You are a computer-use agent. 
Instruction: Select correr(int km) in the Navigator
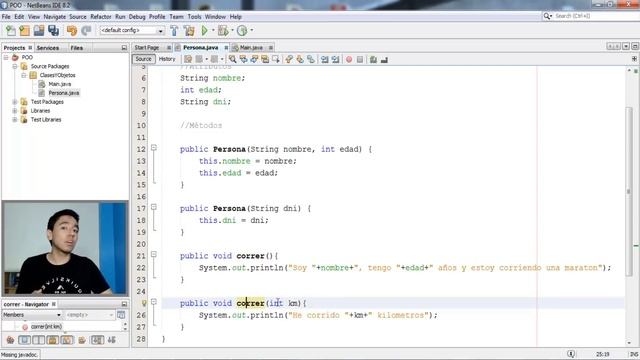pyautogui.click(x=46, y=327)
